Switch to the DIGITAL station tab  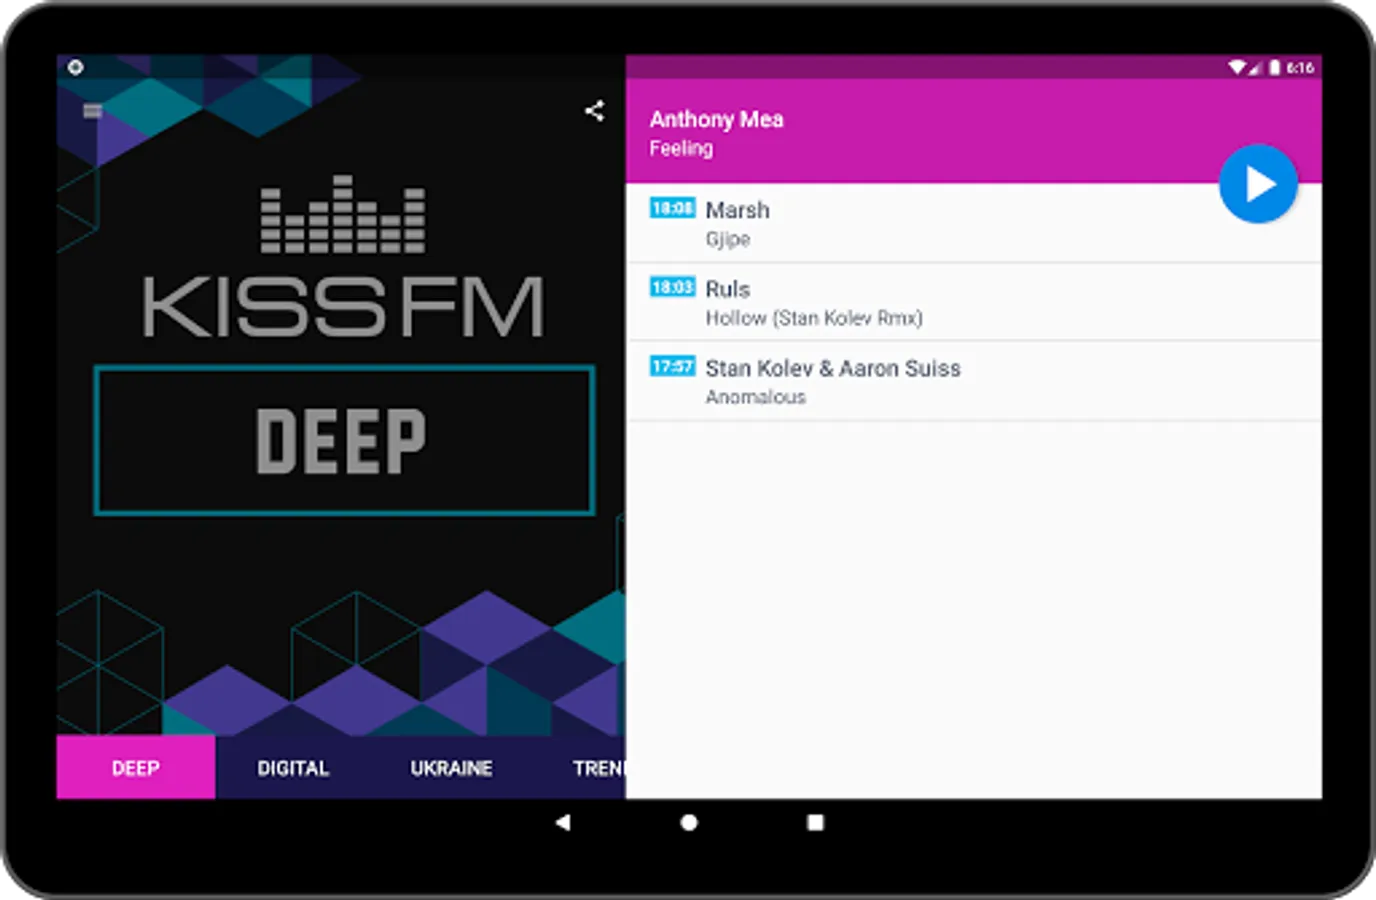tap(293, 768)
